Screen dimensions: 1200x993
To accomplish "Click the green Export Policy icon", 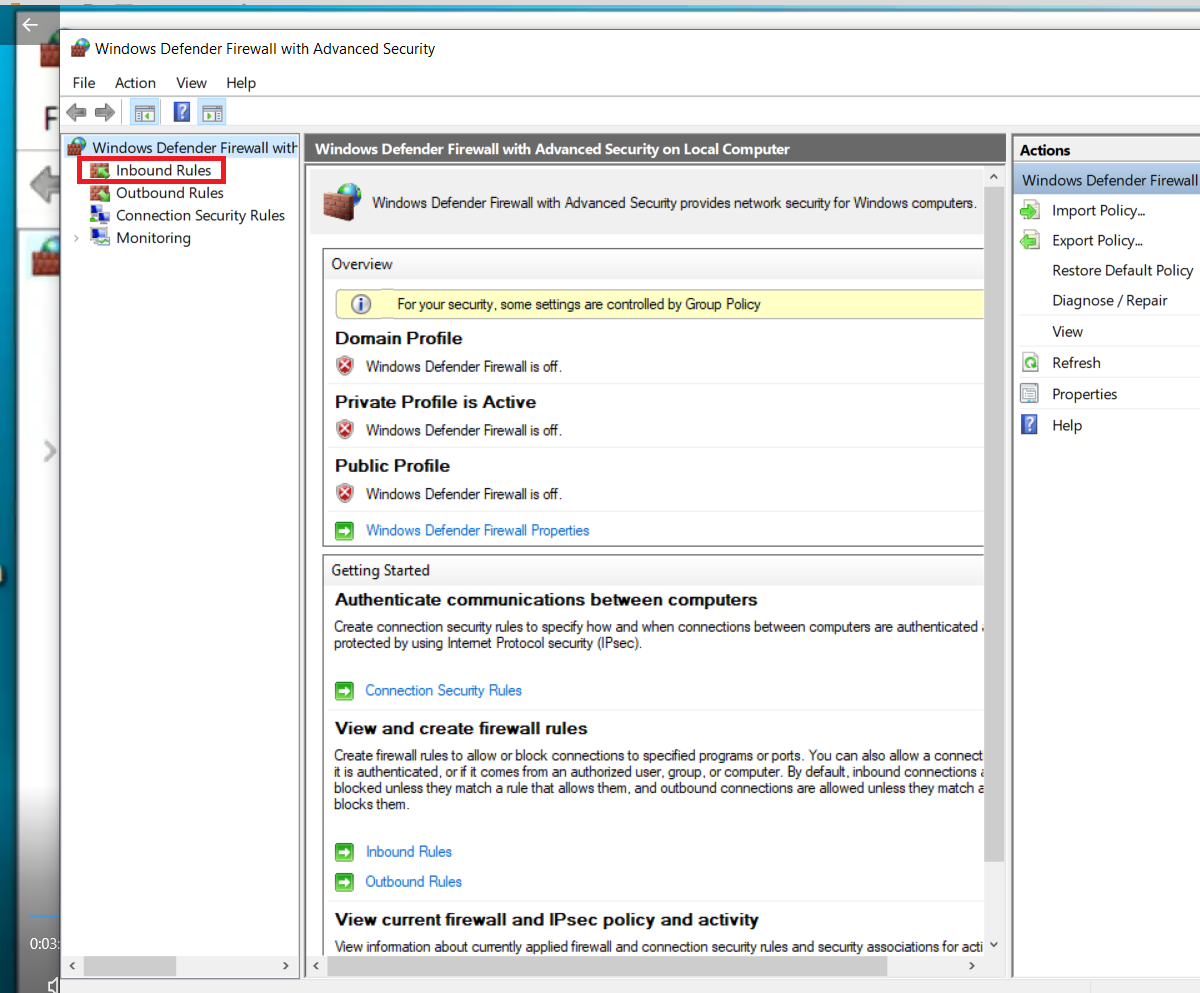I will [1030, 240].
